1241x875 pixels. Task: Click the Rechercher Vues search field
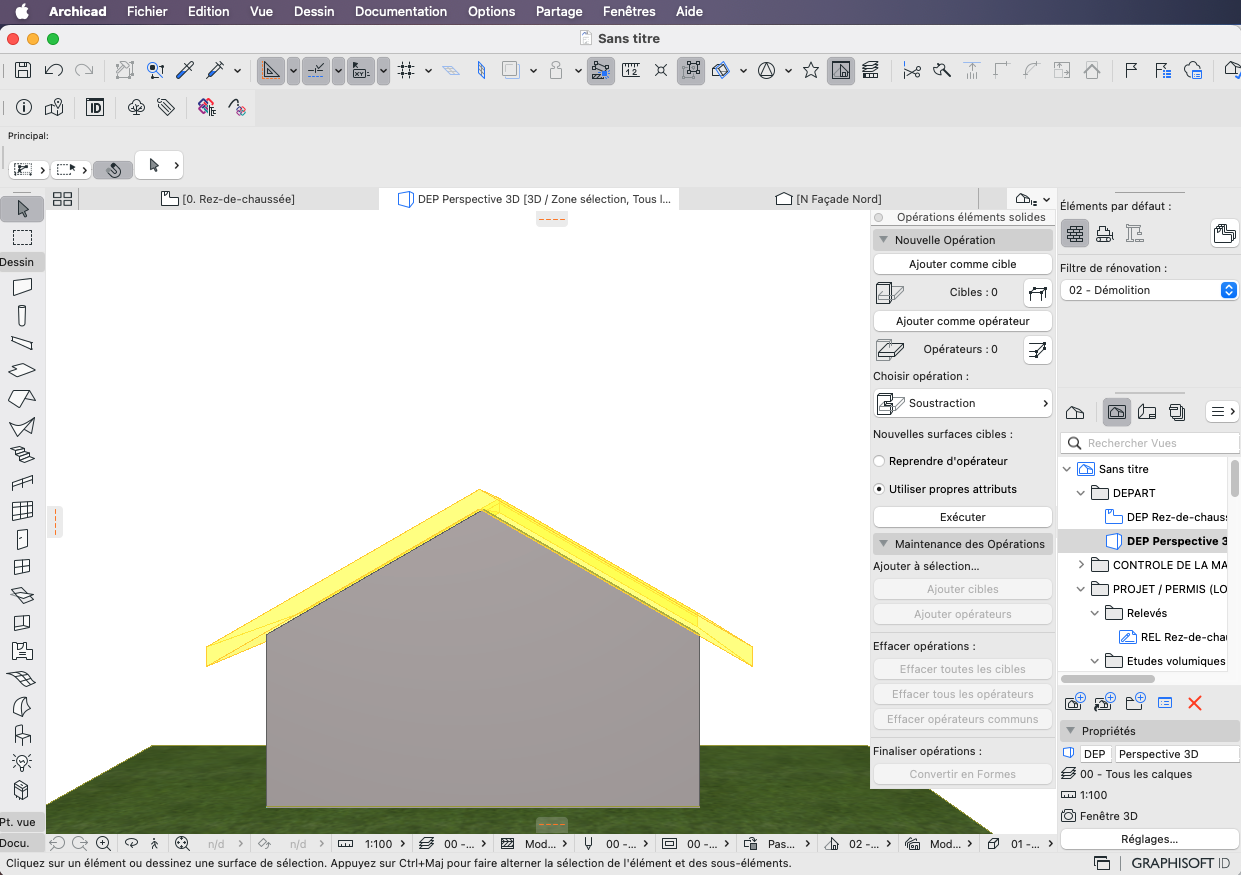click(1150, 443)
